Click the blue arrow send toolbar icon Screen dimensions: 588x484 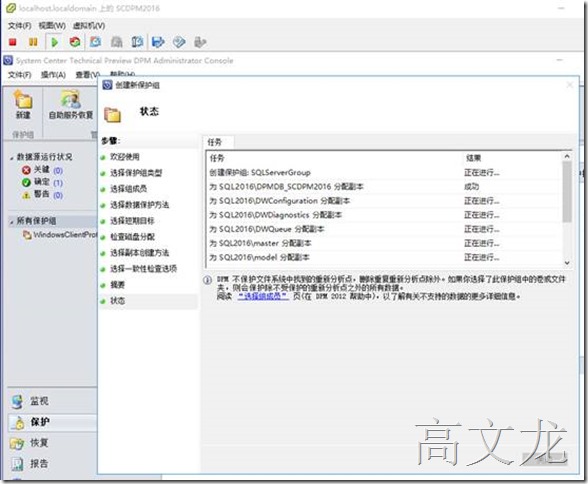(x=158, y=42)
